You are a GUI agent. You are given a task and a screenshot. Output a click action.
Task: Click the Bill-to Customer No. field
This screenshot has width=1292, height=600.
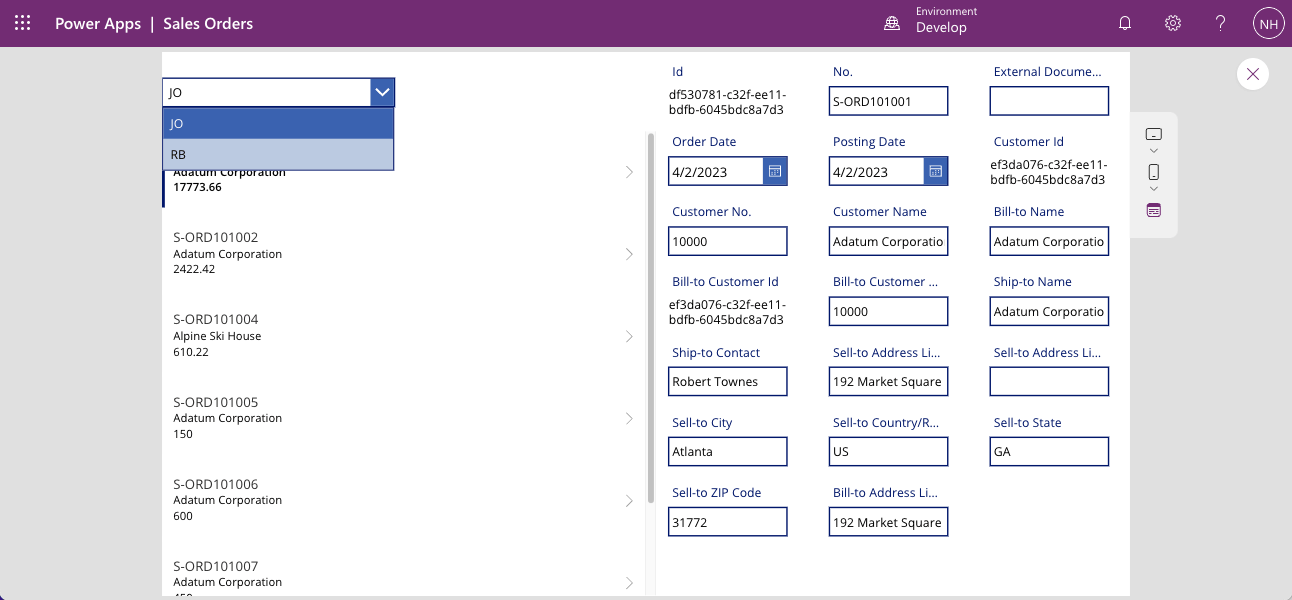point(888,311)
